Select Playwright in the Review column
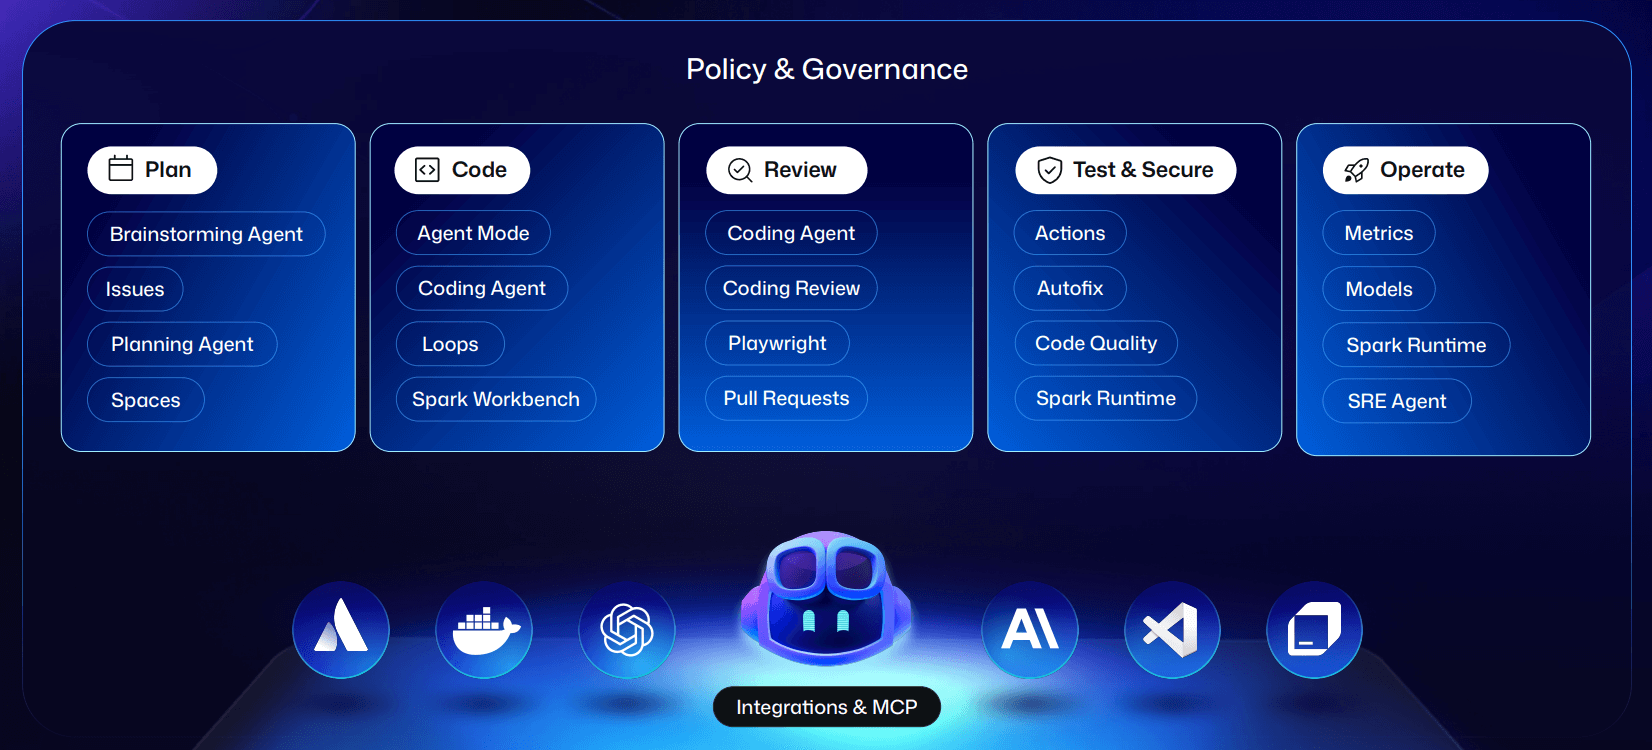 777,343
